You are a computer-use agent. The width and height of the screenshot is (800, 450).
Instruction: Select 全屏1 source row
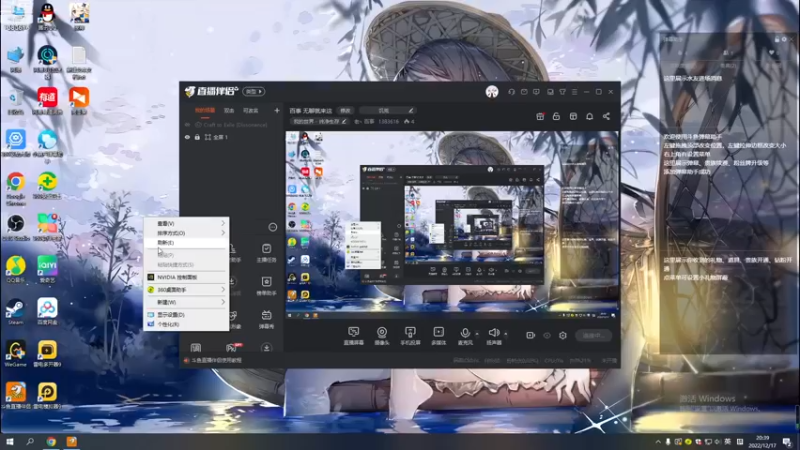pos(231,137)
